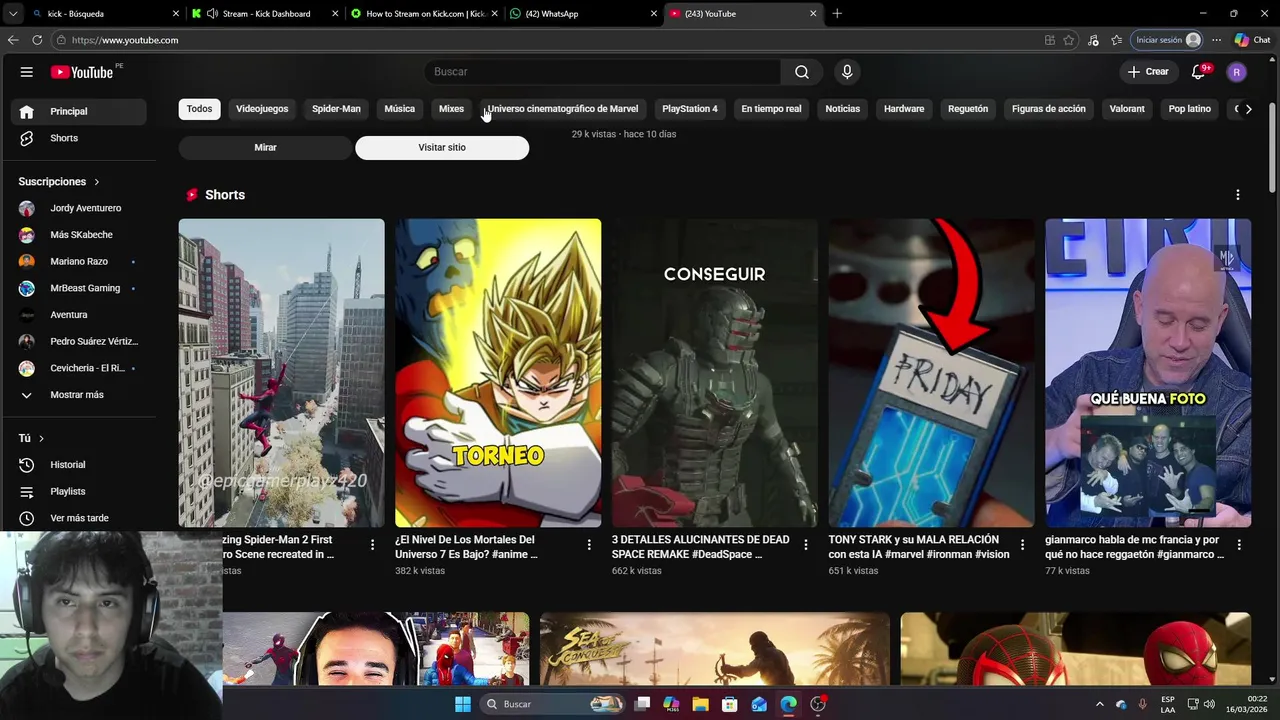Open YouTube notifications bell

pyautogui.click(x=1198, y=72)
